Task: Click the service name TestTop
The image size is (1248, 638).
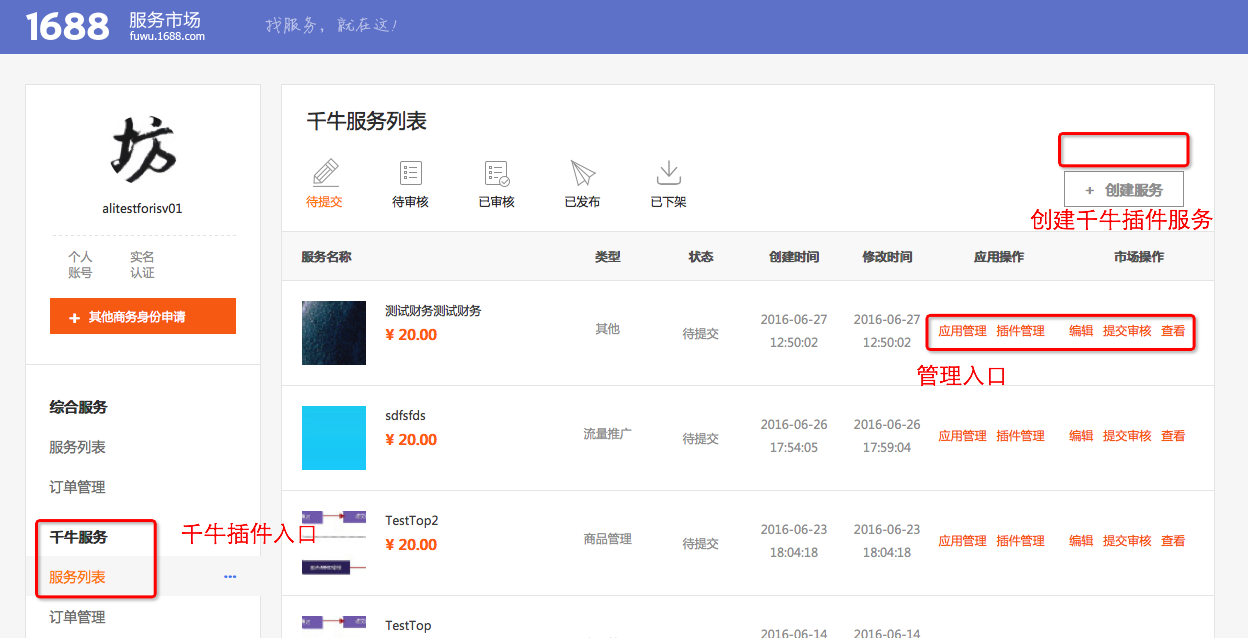Action: point(408,626)
